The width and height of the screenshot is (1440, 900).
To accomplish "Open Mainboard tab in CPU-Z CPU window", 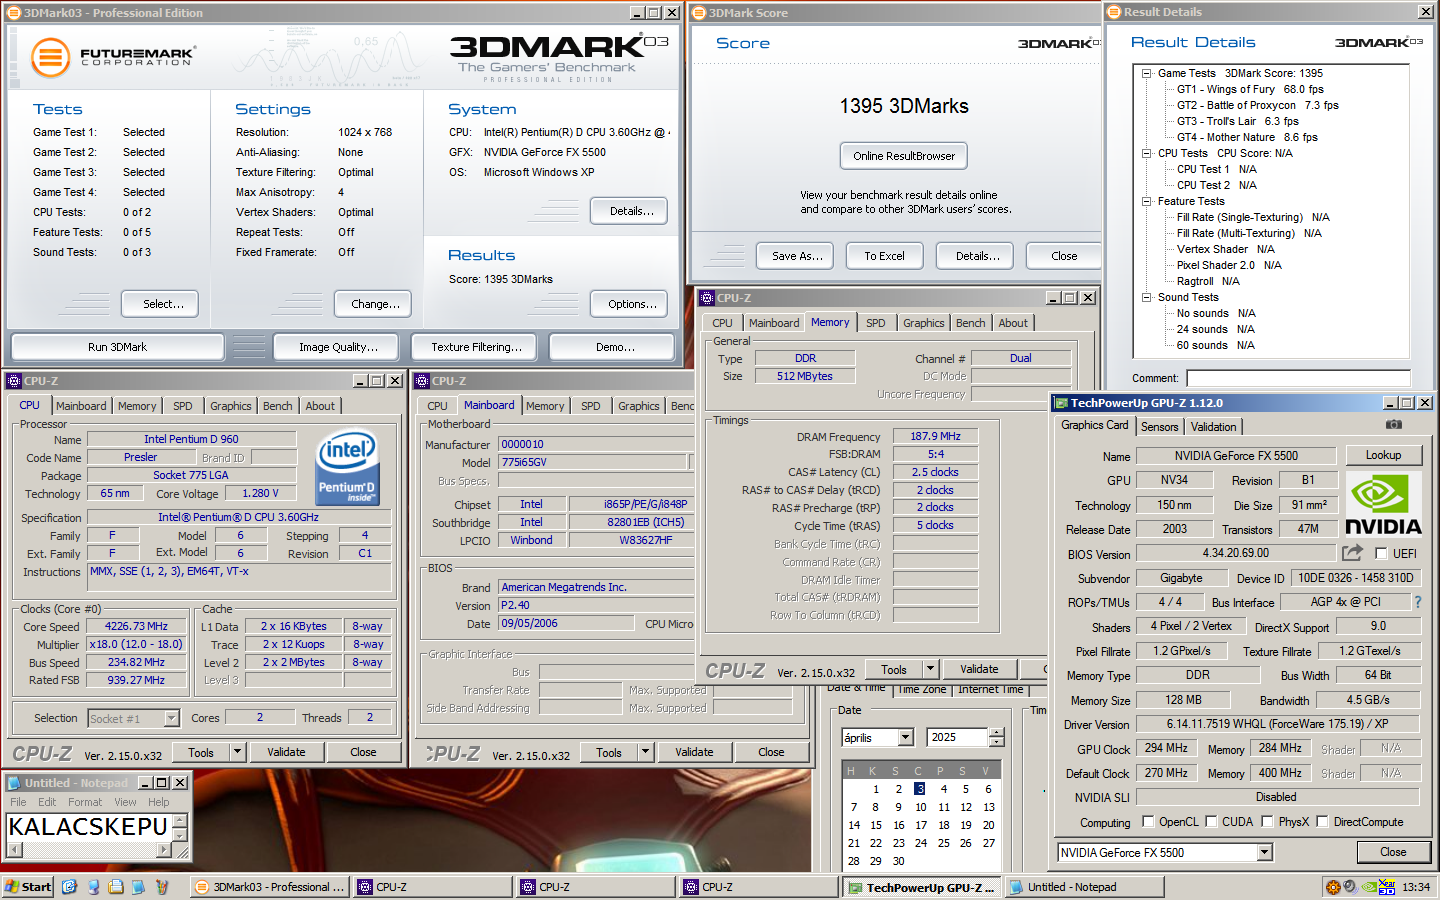I will click(81, 406).
